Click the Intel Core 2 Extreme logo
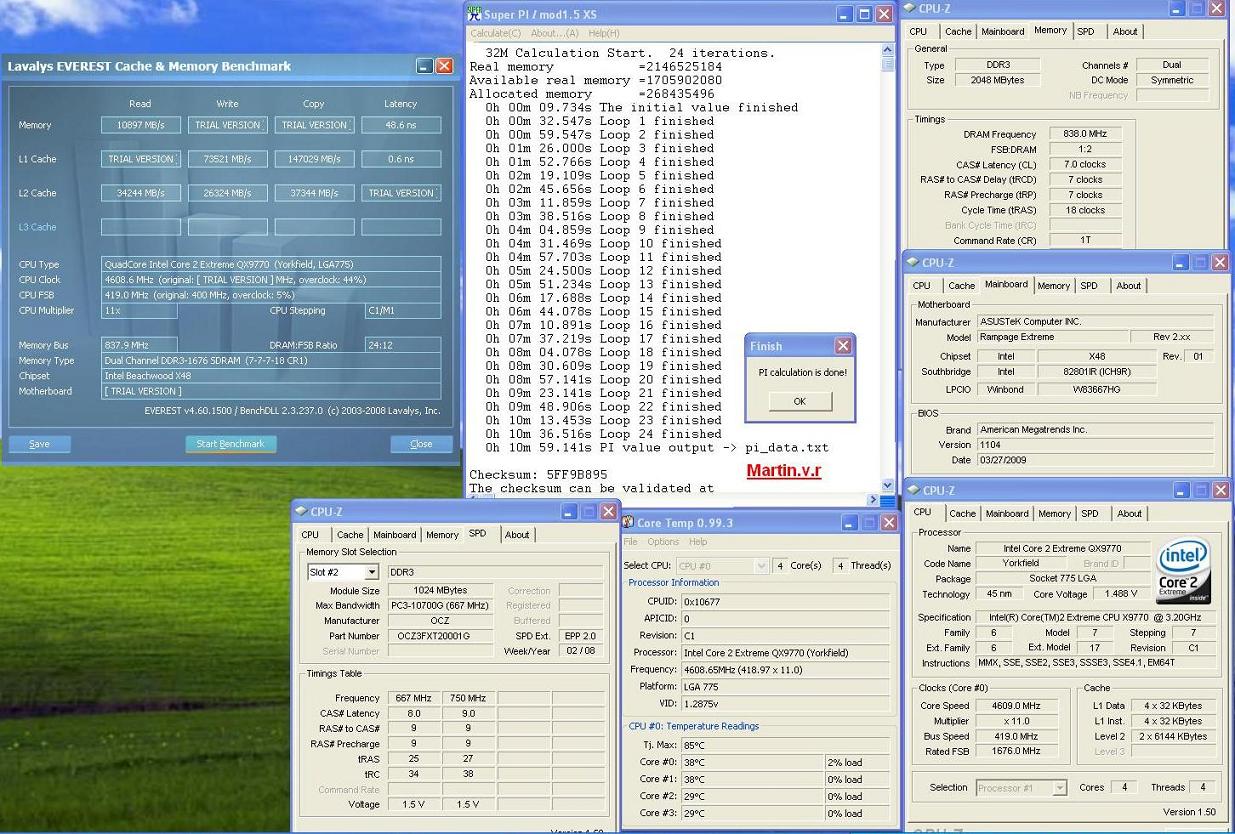The height and width of the screenshot is (834, 1235). [x=1183, y=572]
